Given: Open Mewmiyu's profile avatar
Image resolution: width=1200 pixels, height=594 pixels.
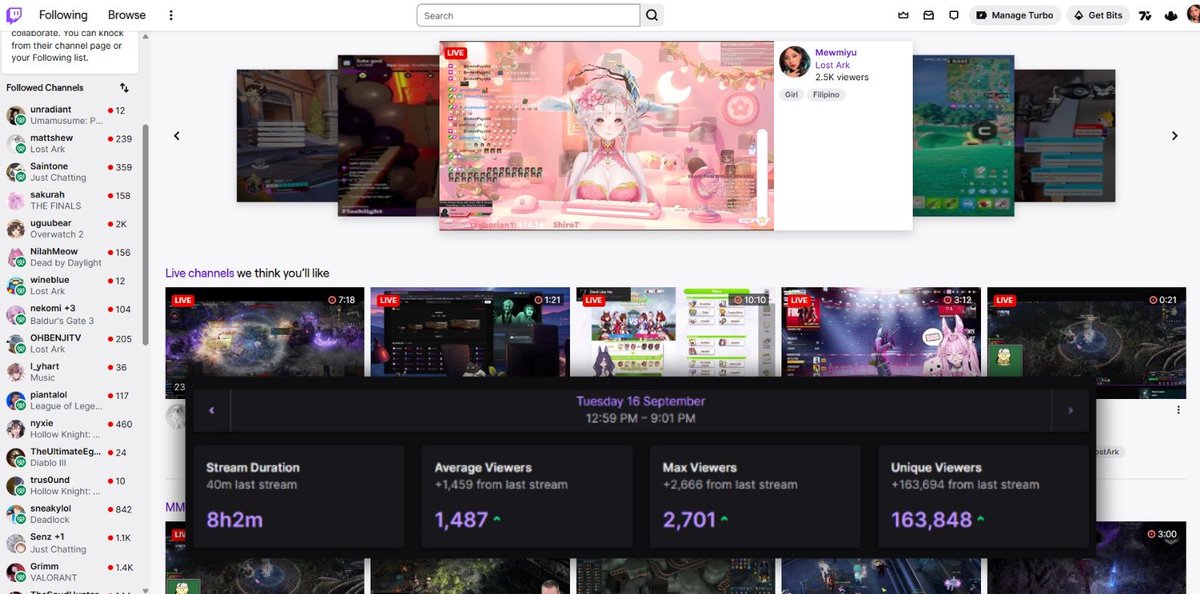Looking at the screenshot, I should pyautogui.click(x=794, y=61).
